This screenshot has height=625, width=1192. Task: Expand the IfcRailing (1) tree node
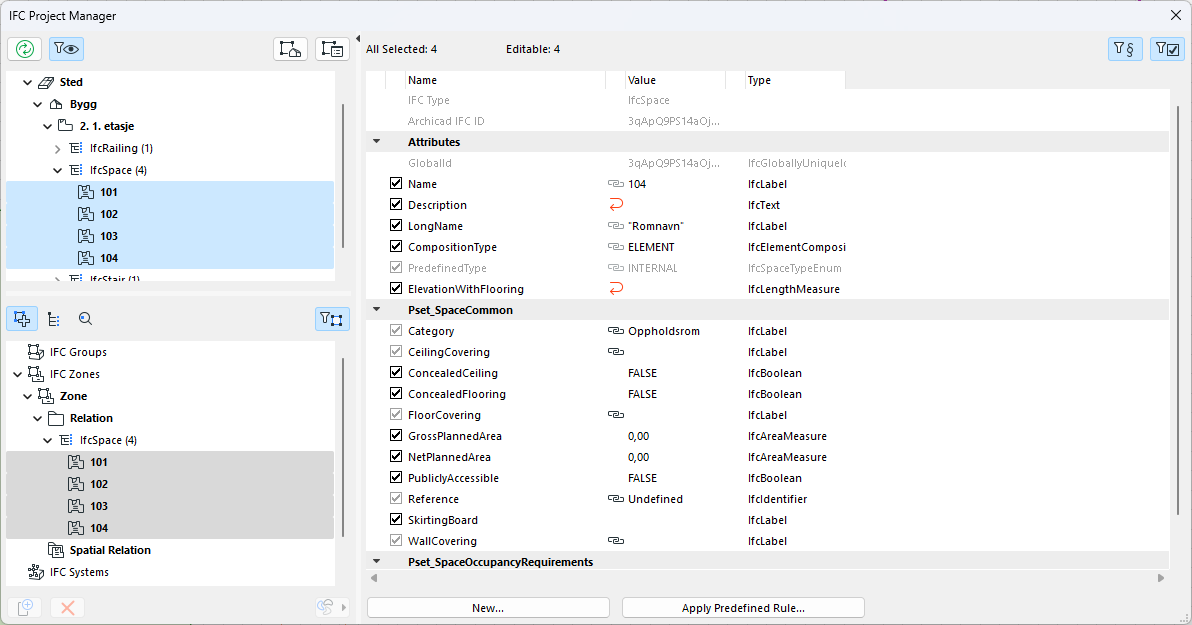(58, 148)
